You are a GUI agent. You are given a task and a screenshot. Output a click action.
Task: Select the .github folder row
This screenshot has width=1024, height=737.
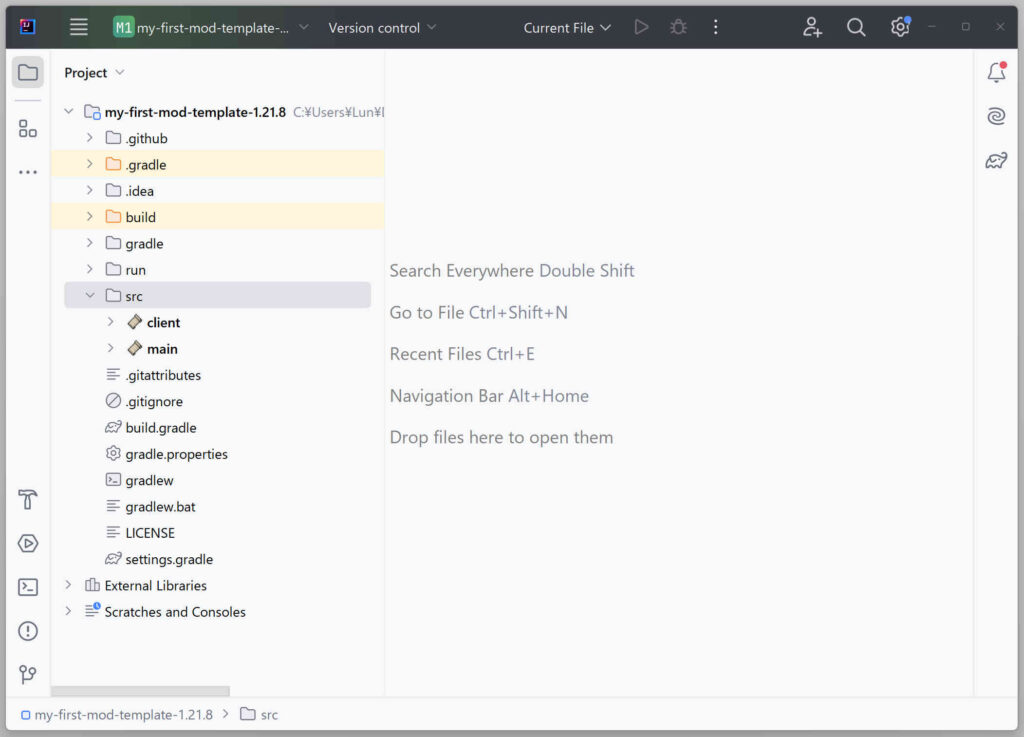tap(217, 138)
